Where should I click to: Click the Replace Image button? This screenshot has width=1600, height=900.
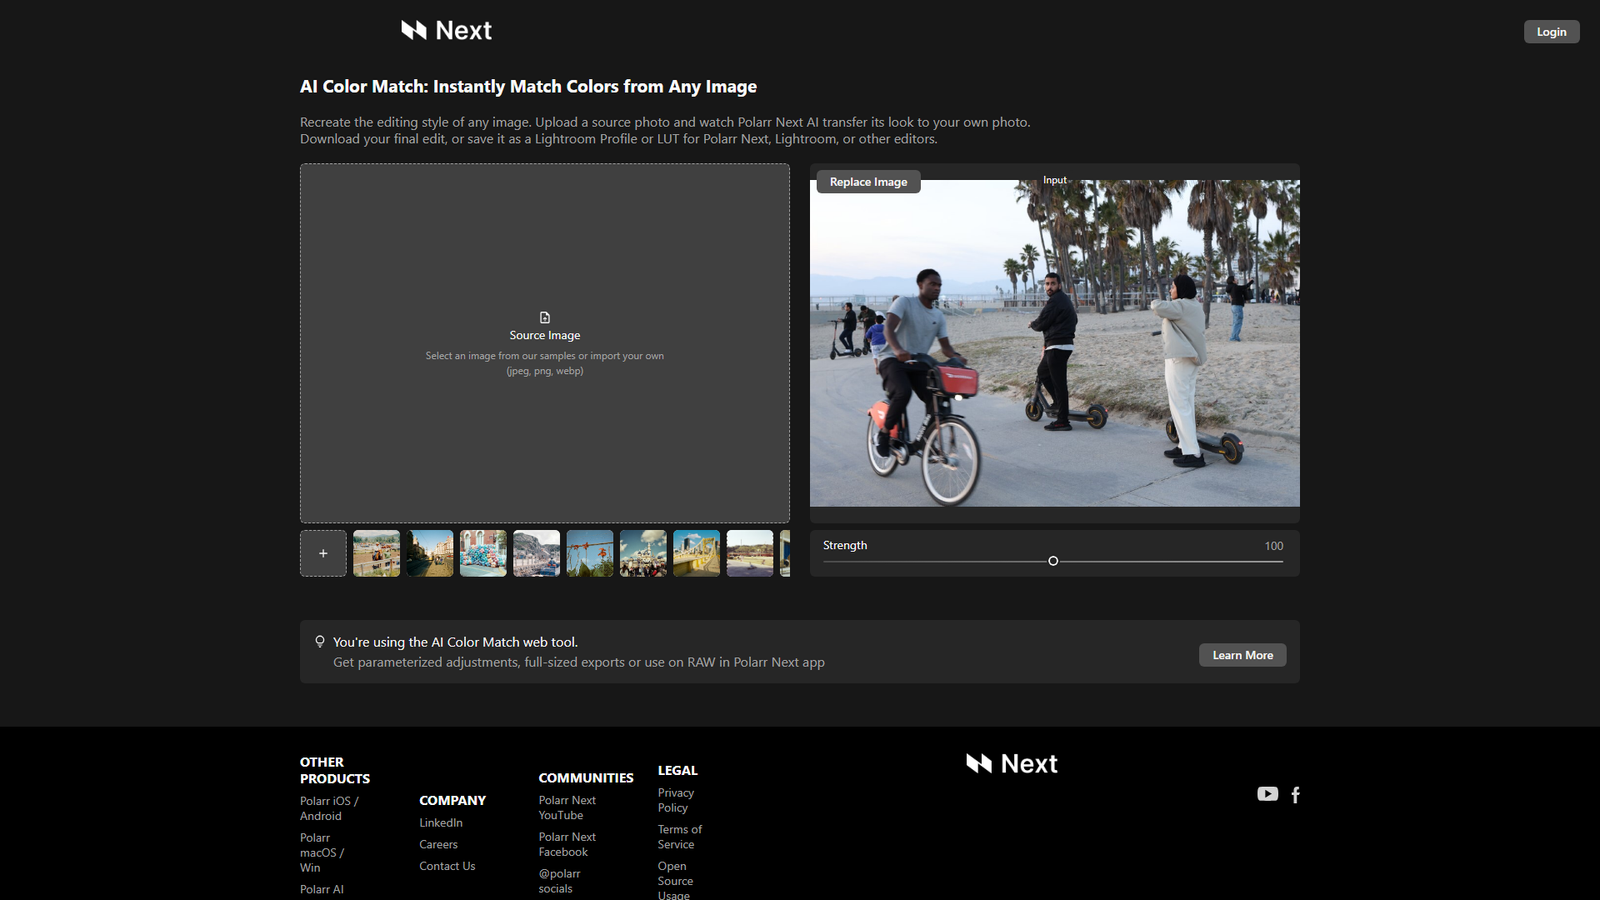tap(868, 182)
